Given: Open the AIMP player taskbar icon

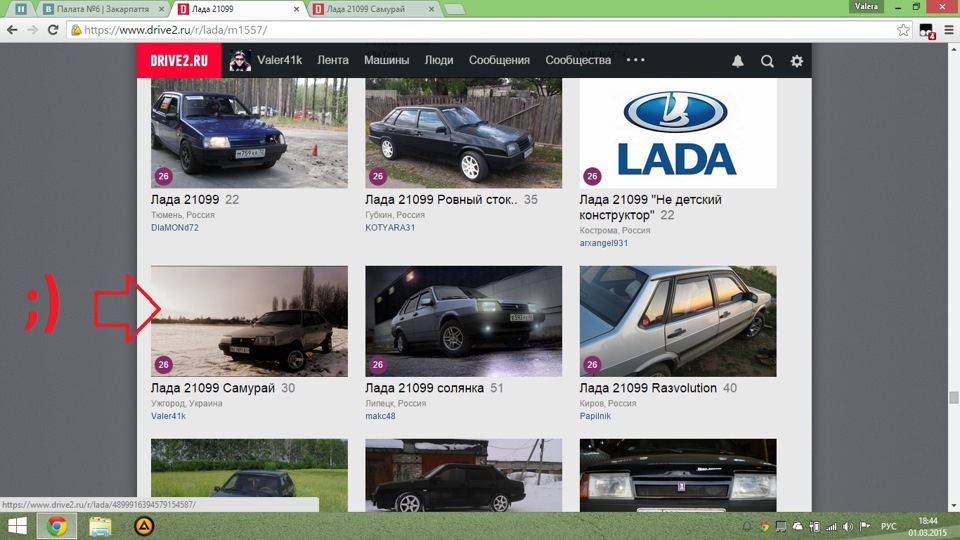Looking at the screenshot, I should (x=144, y=526).
